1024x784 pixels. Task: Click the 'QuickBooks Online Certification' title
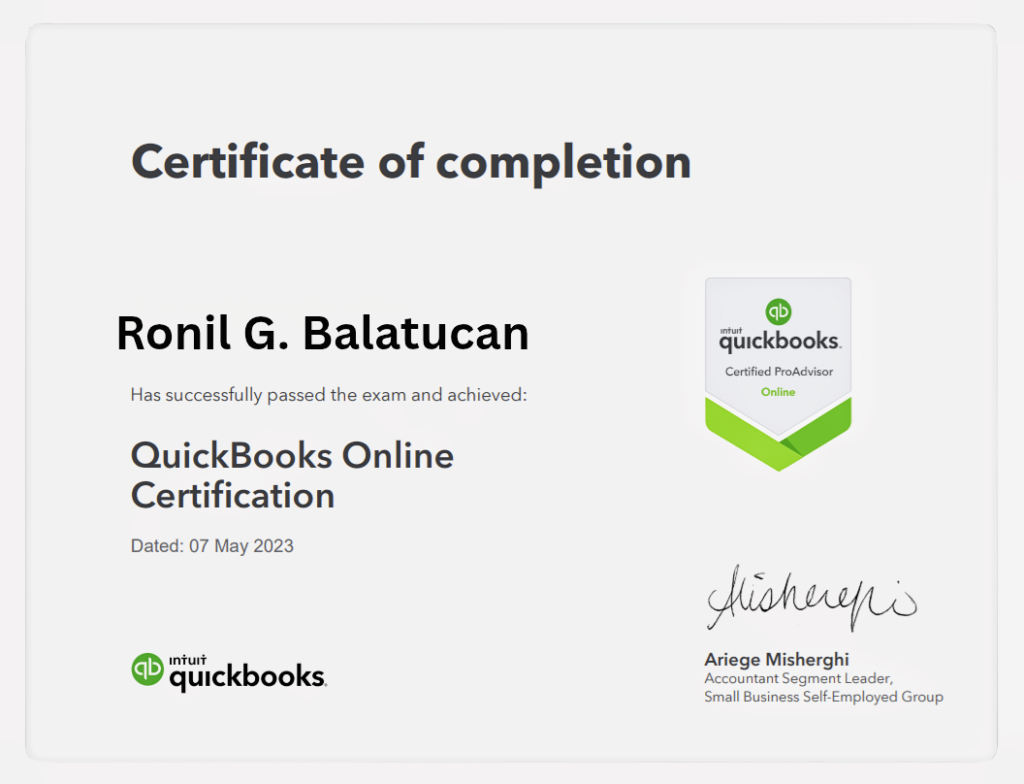292,476
